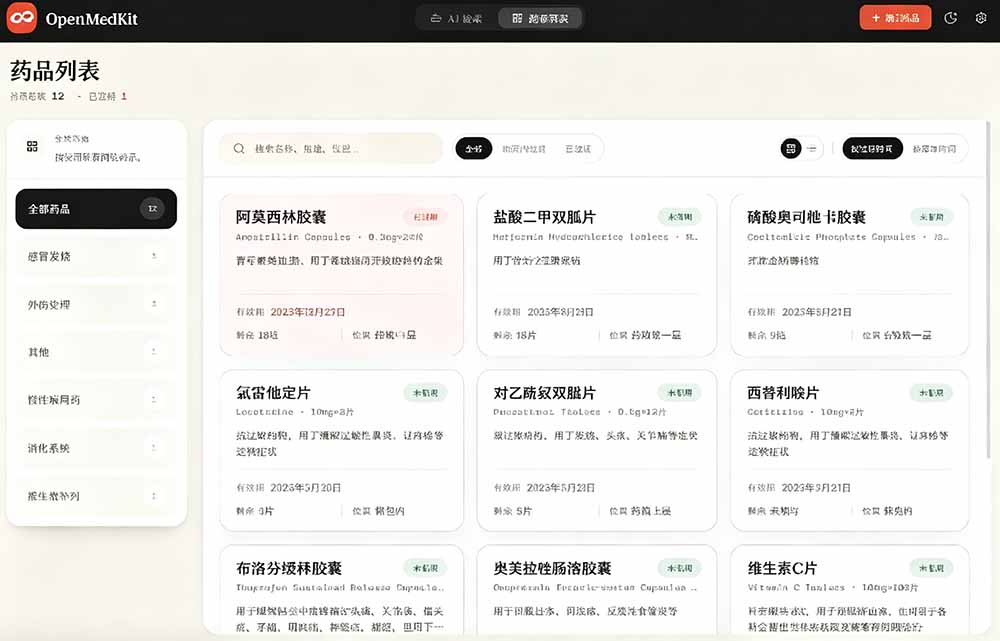
Task: Click the red expiry date on 阿莫西林胶囊 card
Action: click(307, 312)
